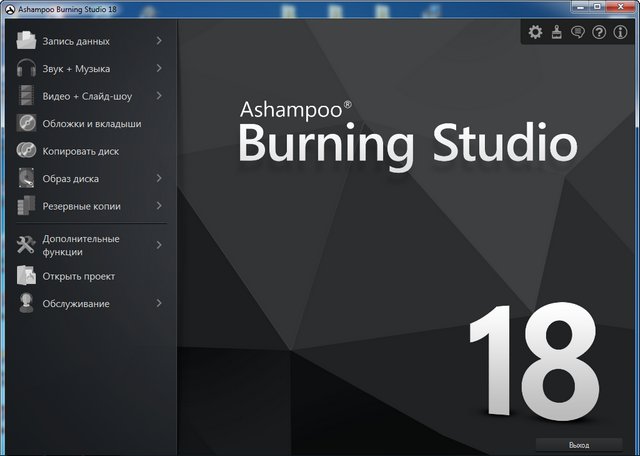Expand the Резервные копии submenu arrow
640x456 pixels.
tap(159, 206)
